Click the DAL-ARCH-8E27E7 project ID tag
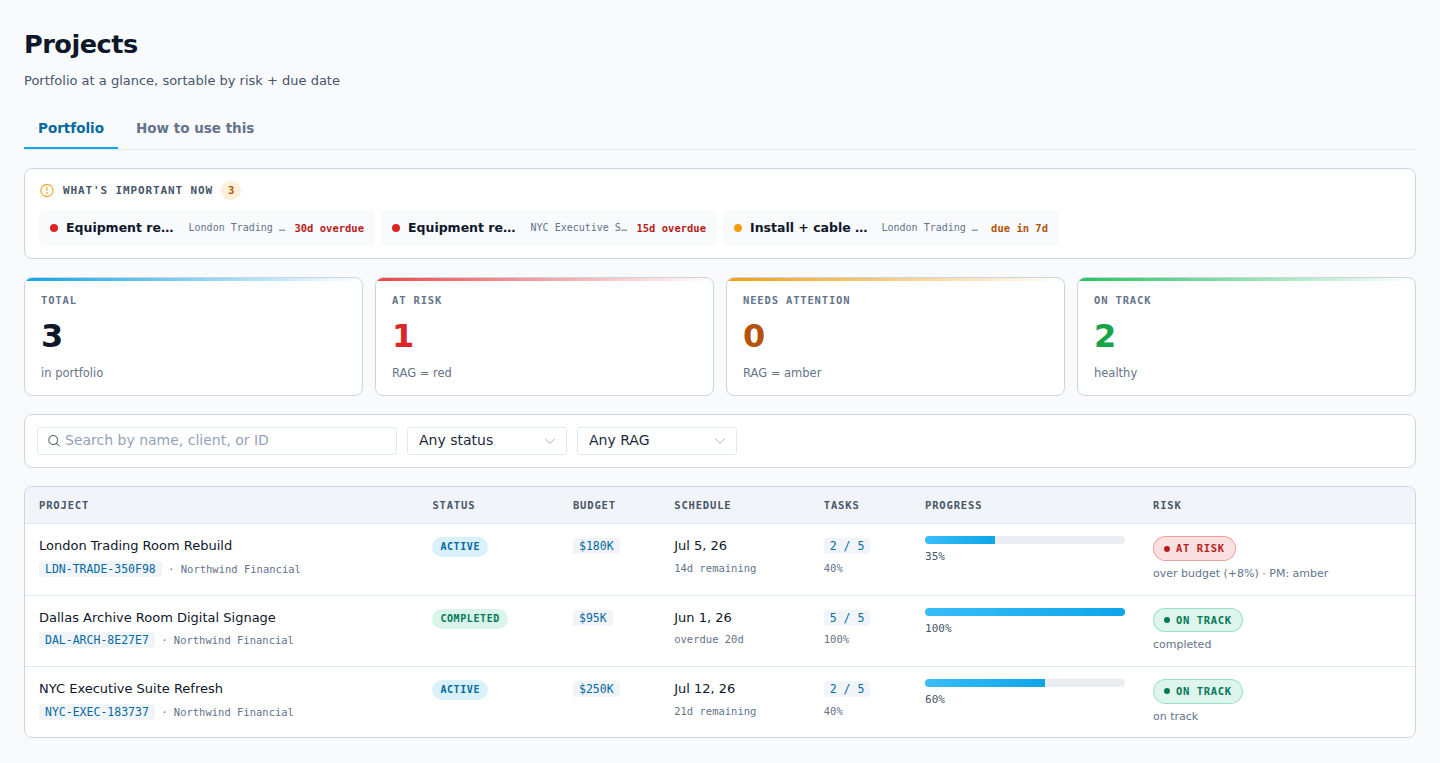This screenshot has width=1440, height=763. point(97,640)
